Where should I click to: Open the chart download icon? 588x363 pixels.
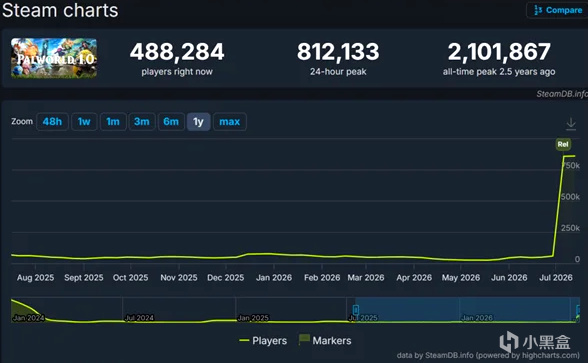click(571, 123)
